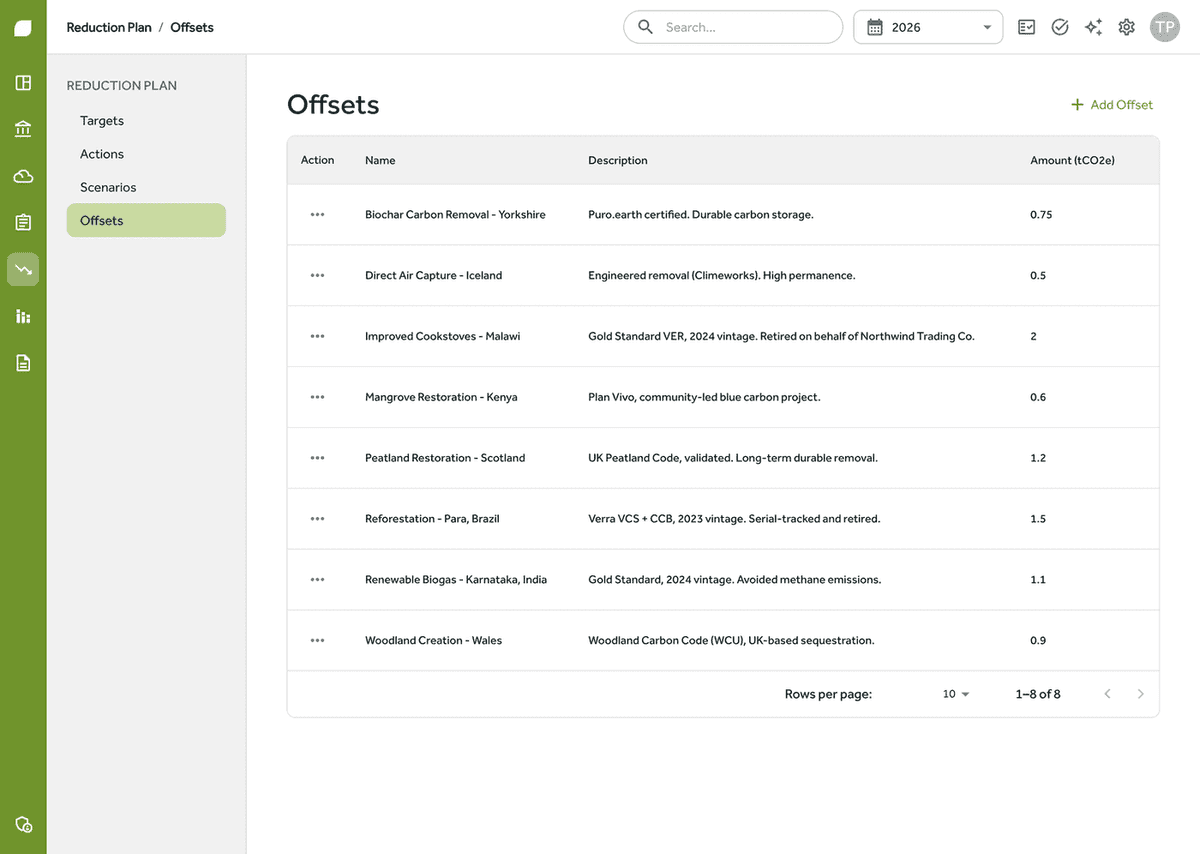
Task: Open the dashboard layout sidebar icon
Action: [x=23, y=83]
